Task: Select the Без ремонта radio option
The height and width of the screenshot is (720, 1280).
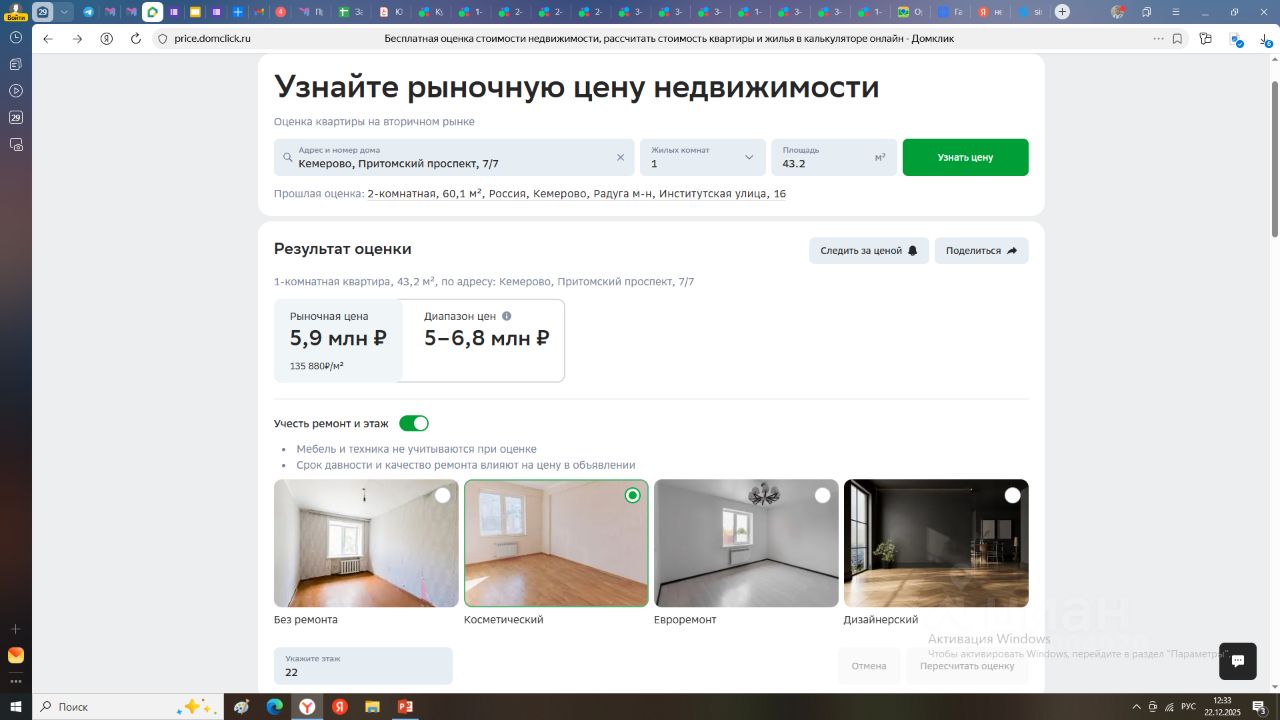Action: (442, 495)
